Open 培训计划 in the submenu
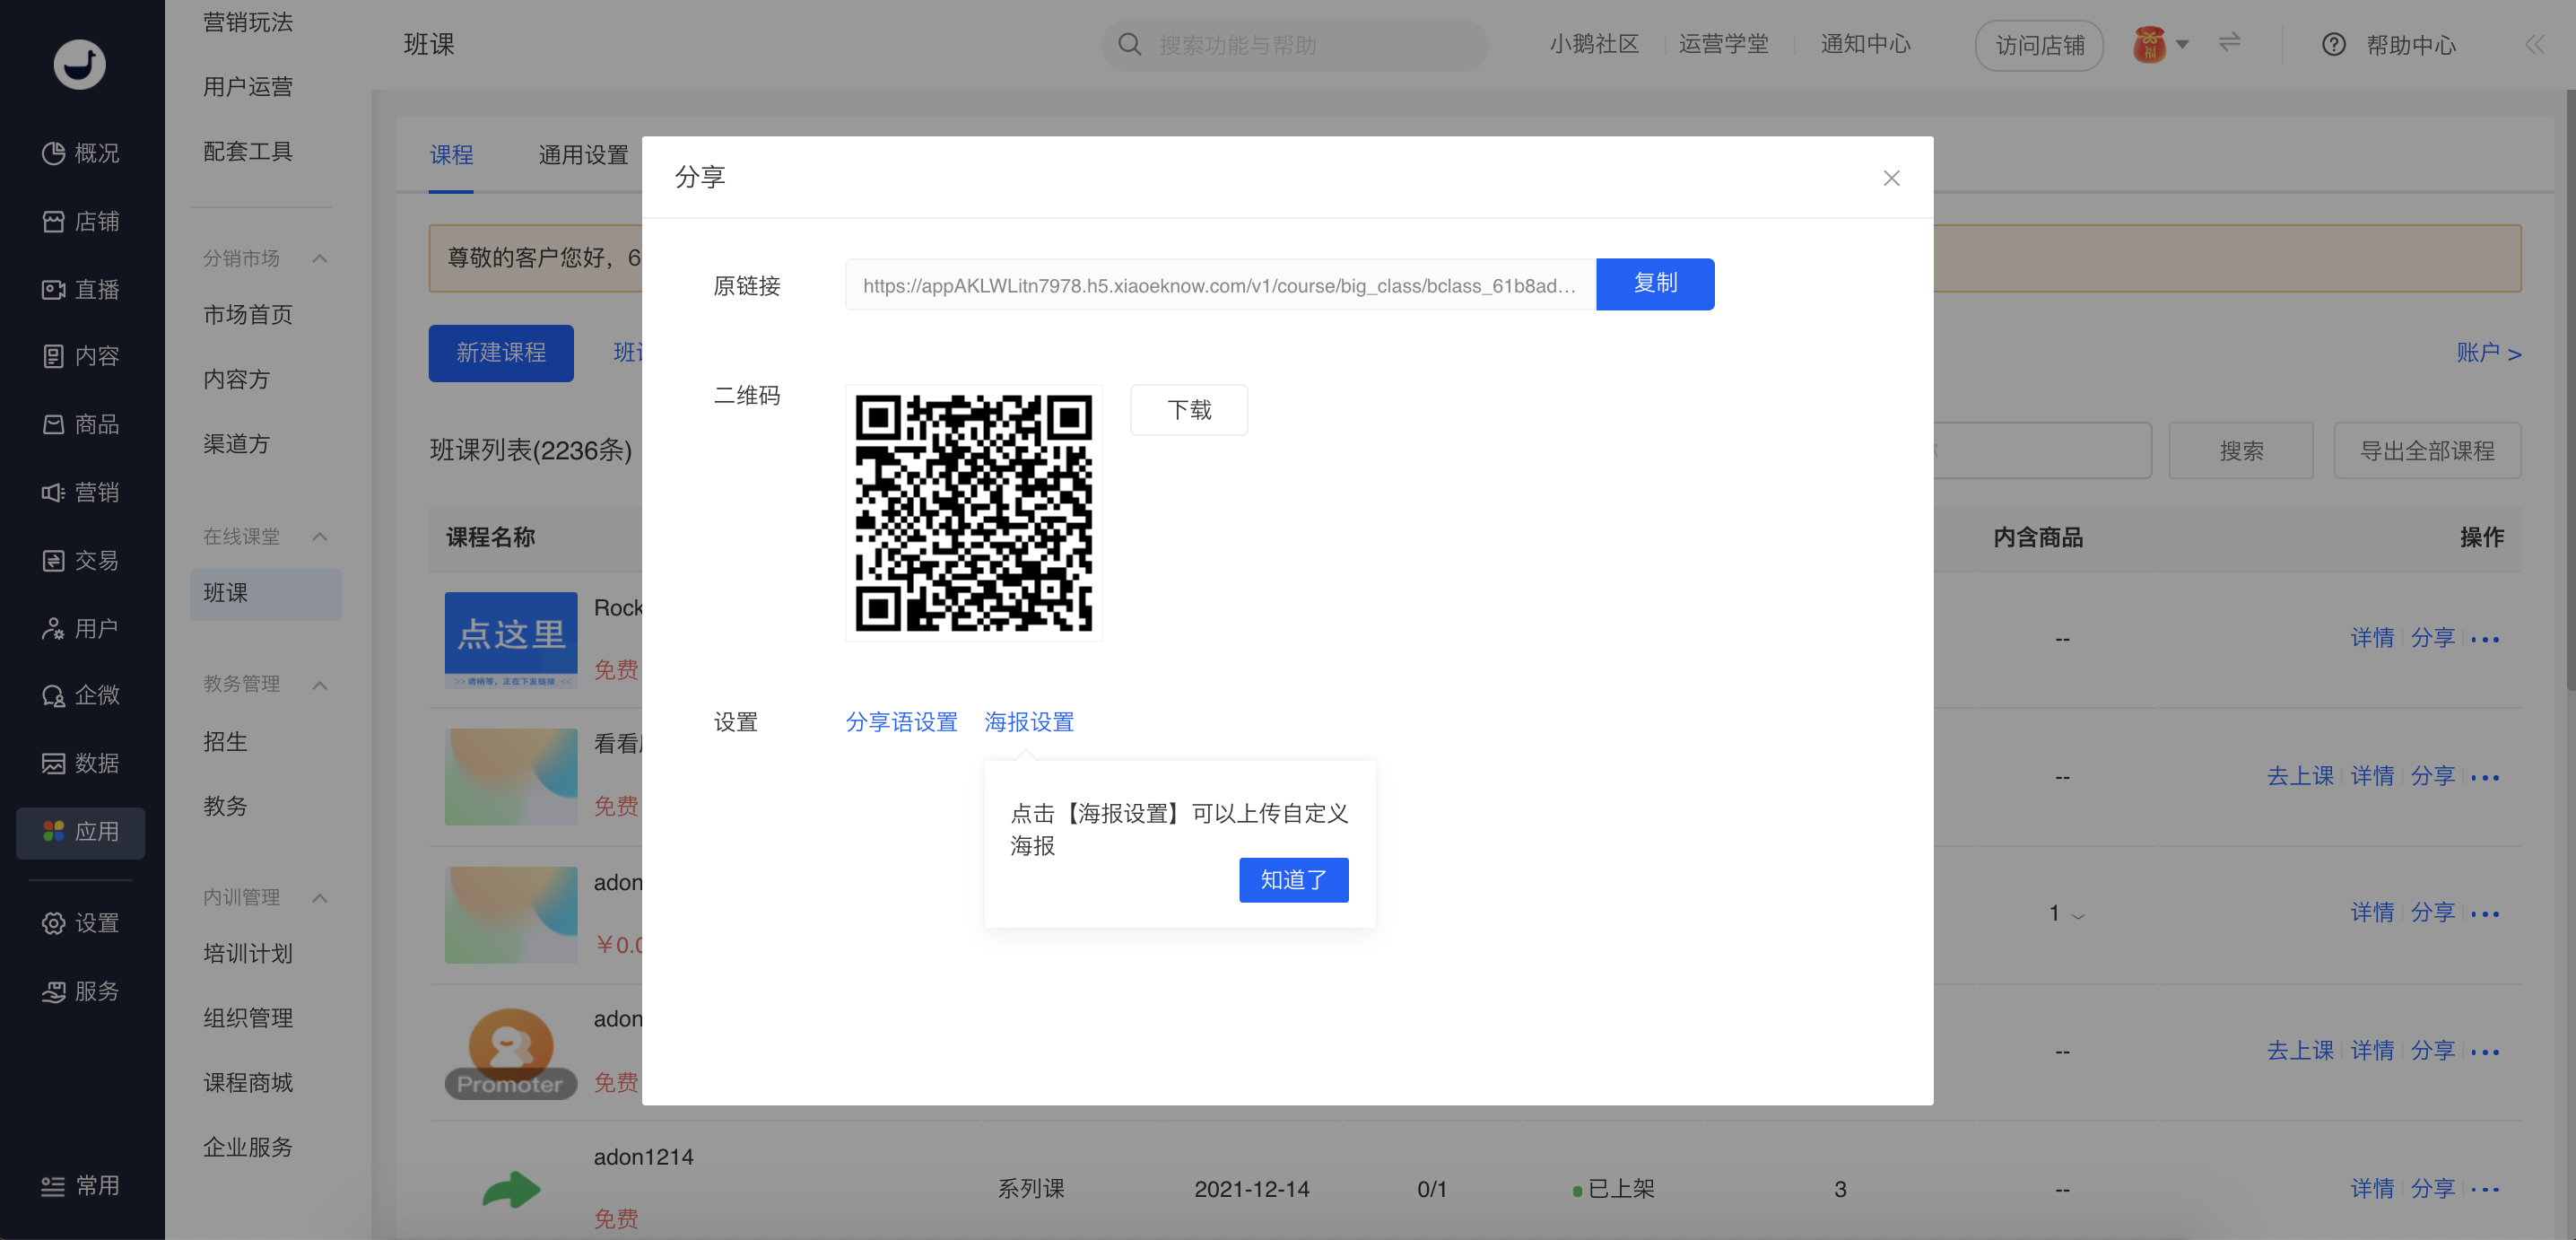The height and width of the screenshot is (1240, 2576). (x=248, y=954)
